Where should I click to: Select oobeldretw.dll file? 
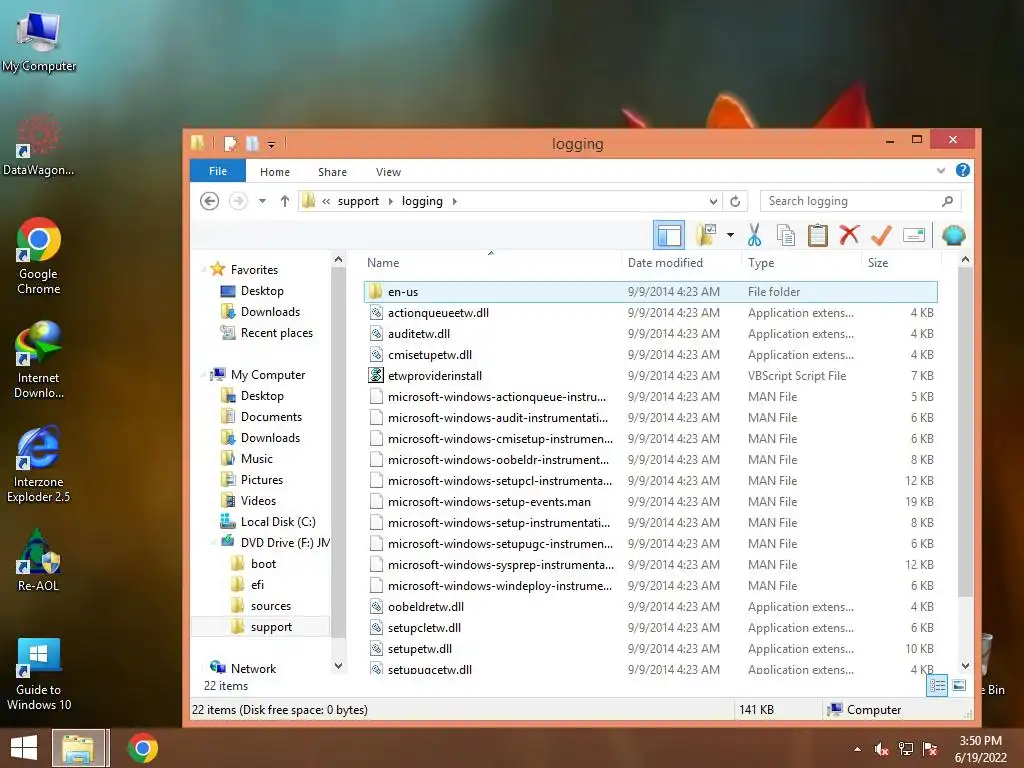650,607
